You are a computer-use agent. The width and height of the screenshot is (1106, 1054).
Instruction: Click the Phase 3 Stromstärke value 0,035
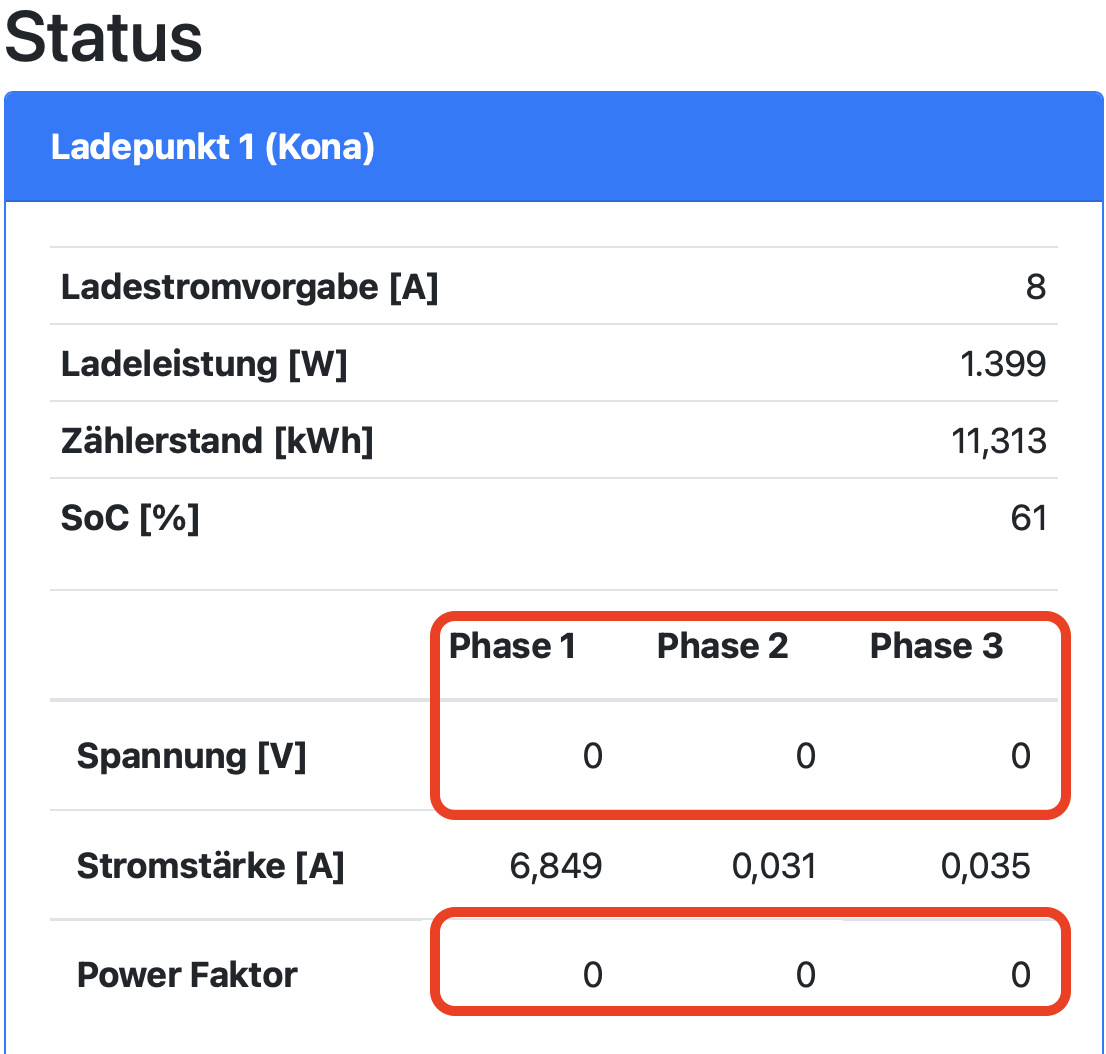(986, 865)
